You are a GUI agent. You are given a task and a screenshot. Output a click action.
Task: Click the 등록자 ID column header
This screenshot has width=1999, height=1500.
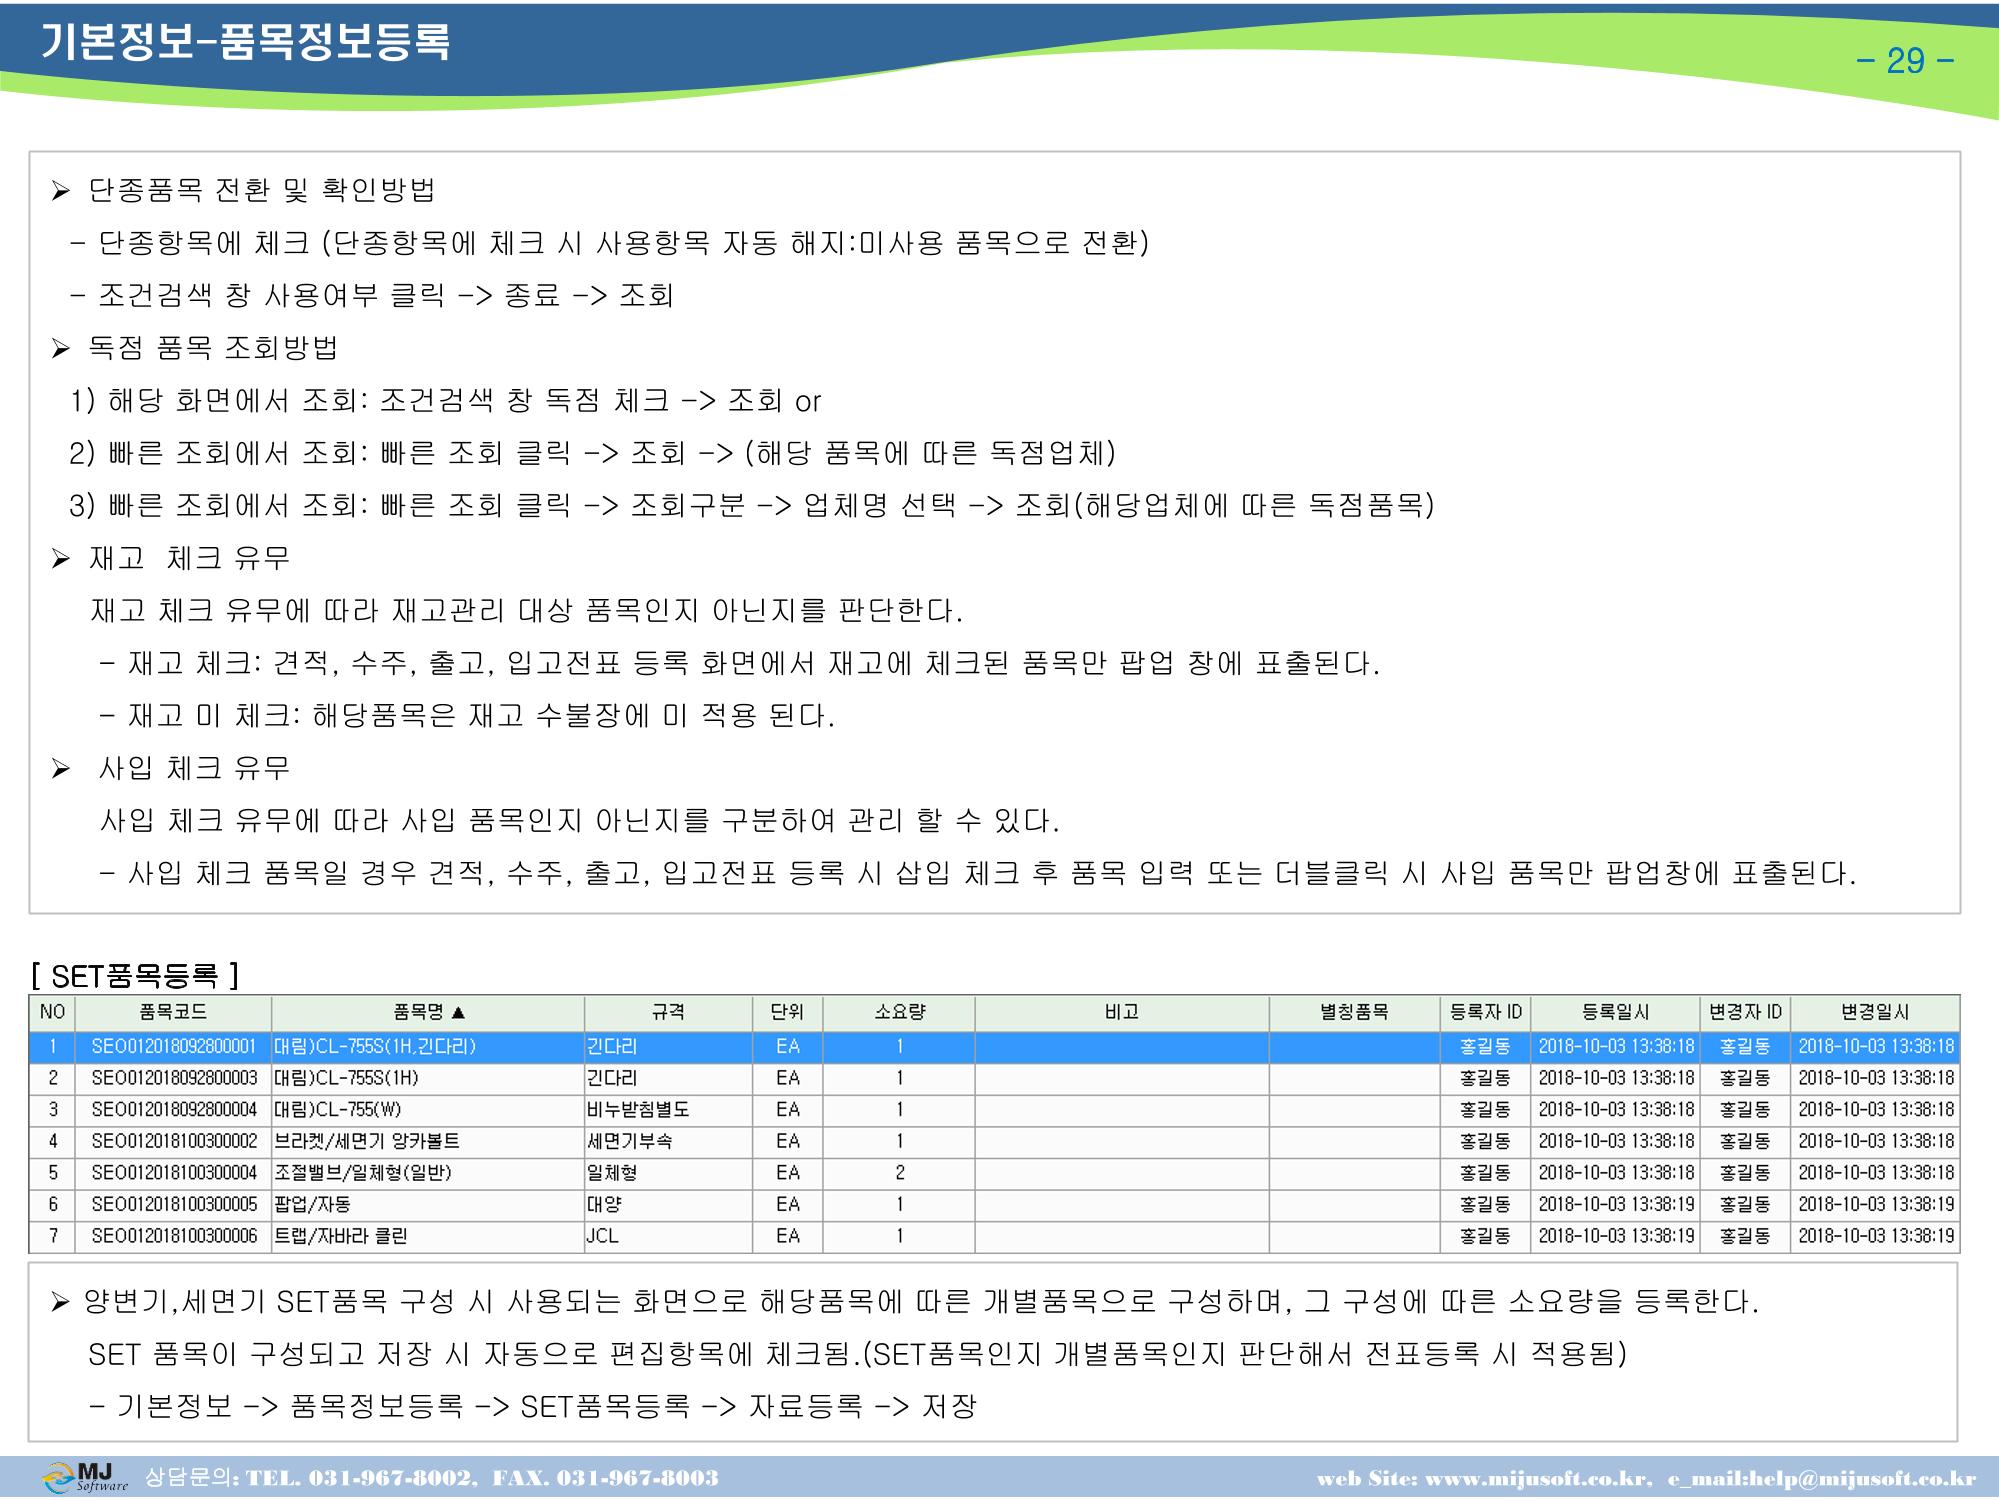1485,1012
